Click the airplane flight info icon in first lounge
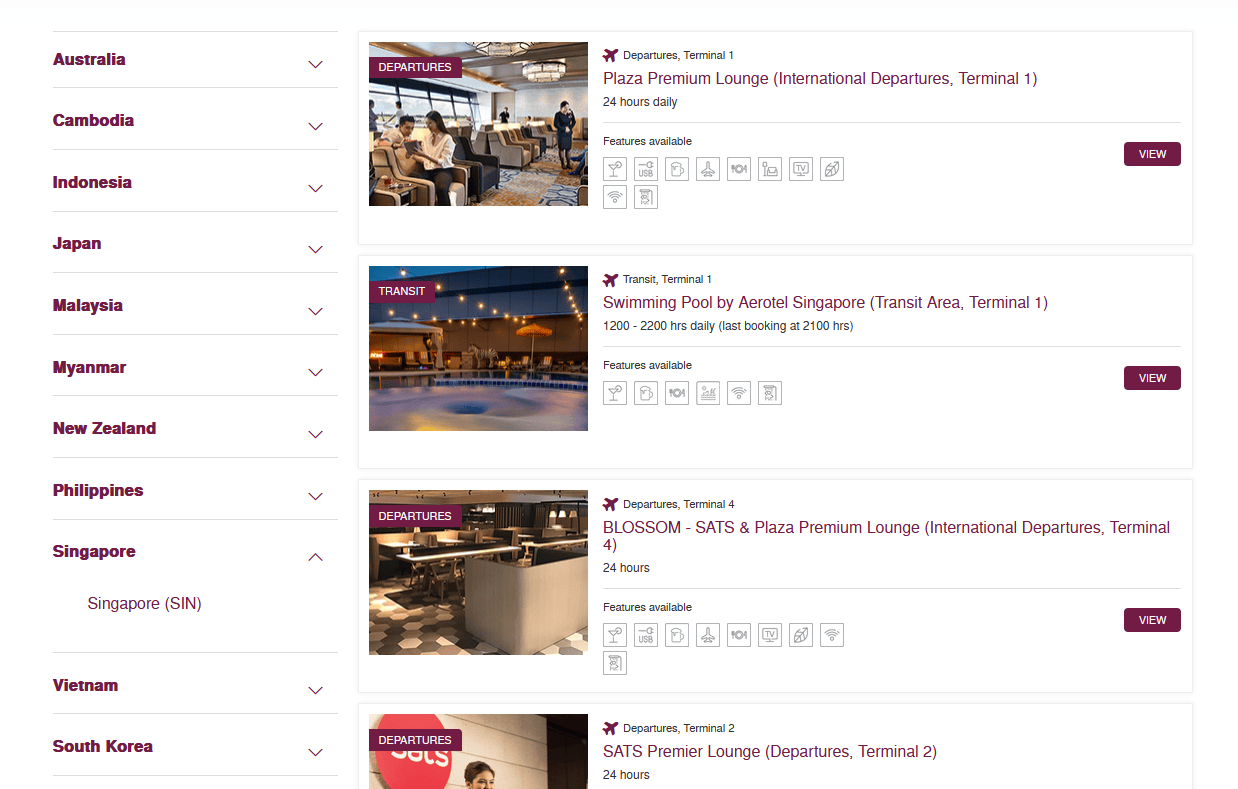Viewport: 1238px width, 789px height. pos(708,169)
